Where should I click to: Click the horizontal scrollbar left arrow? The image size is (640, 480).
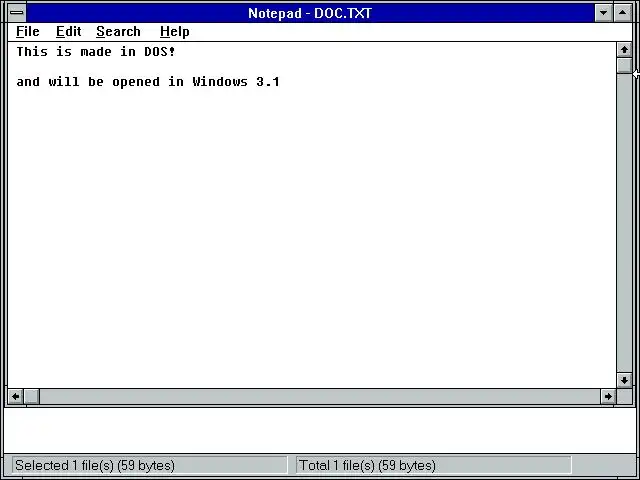(x=16, y=396)
